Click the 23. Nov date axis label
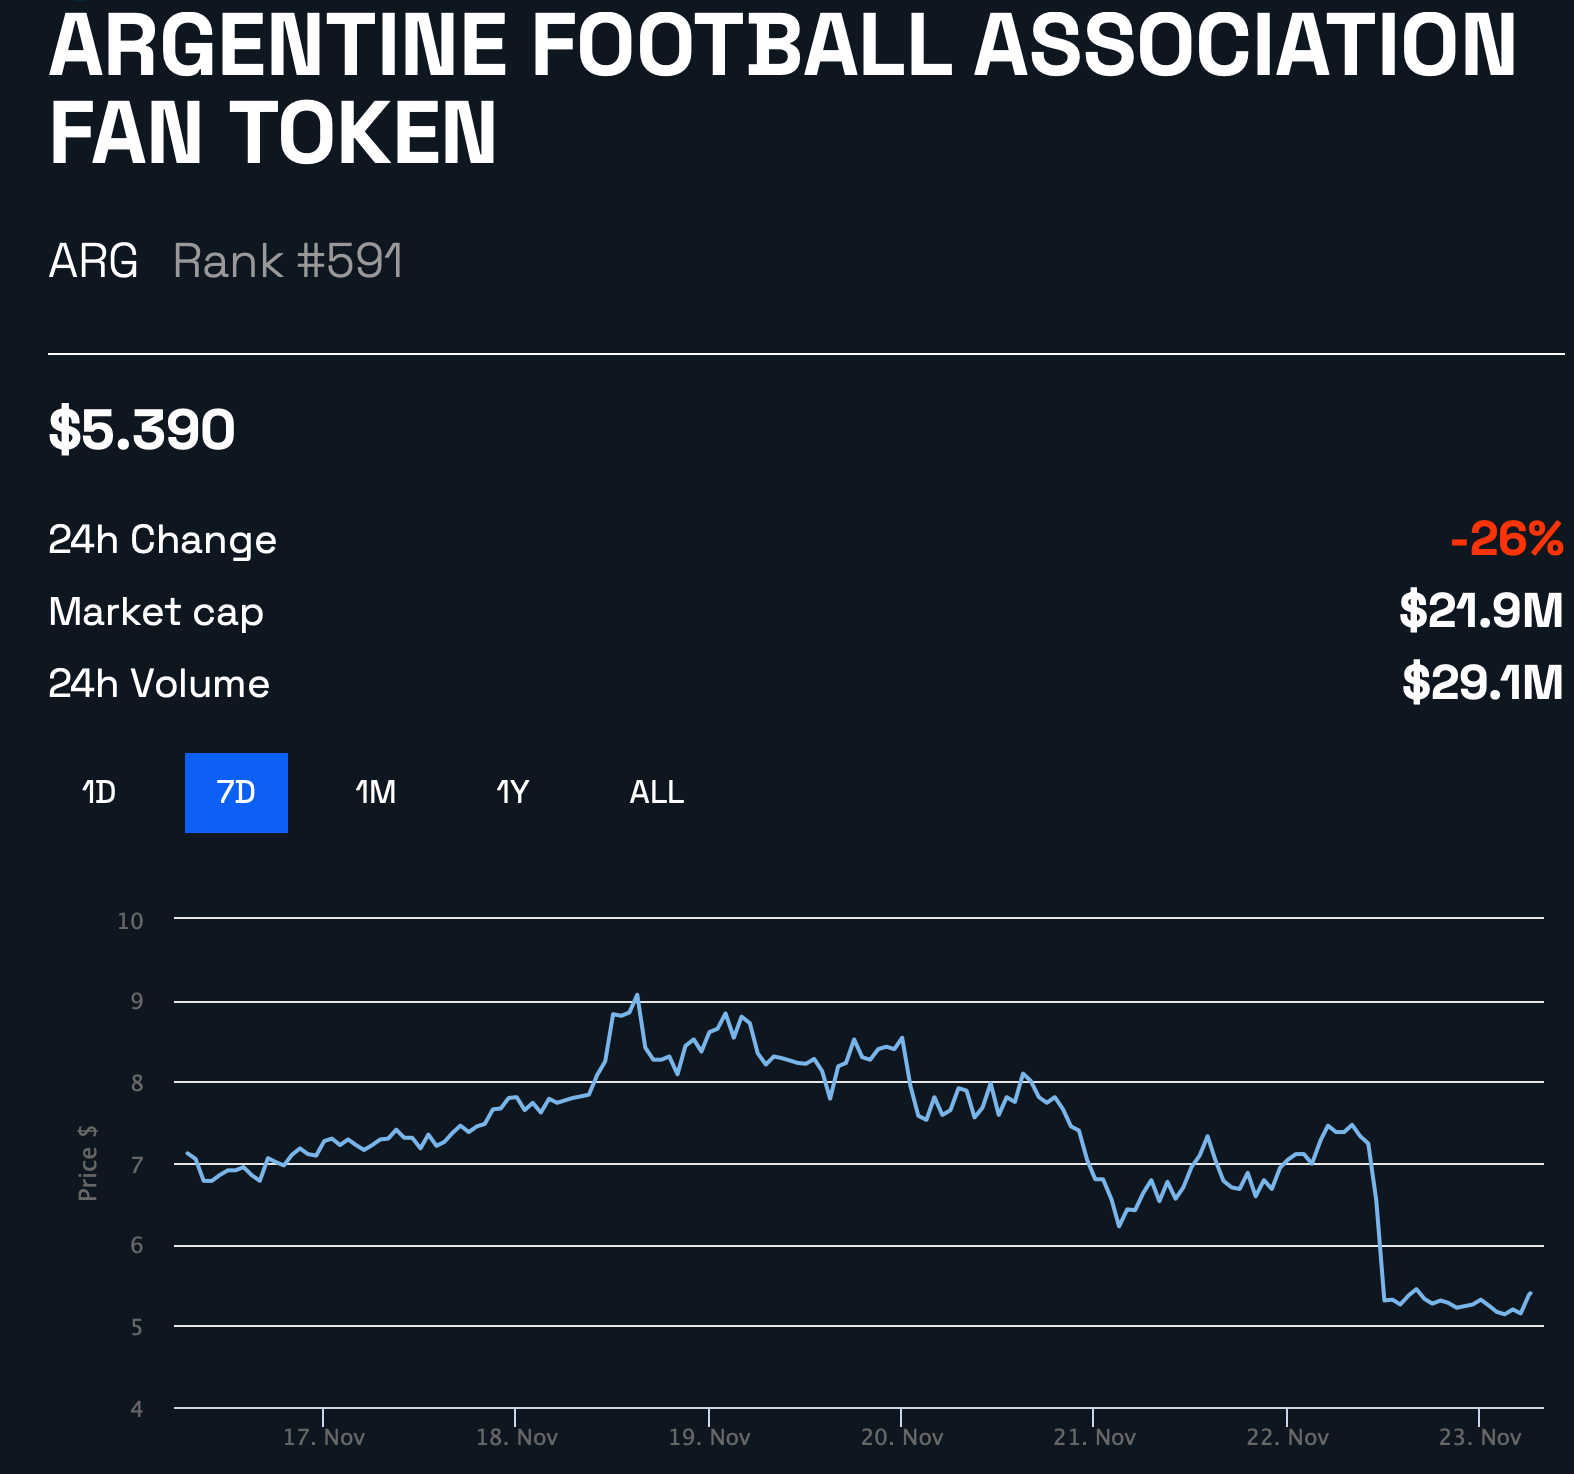The width and height of the screenshot is (1574, 1474). click(1480, 1438)
